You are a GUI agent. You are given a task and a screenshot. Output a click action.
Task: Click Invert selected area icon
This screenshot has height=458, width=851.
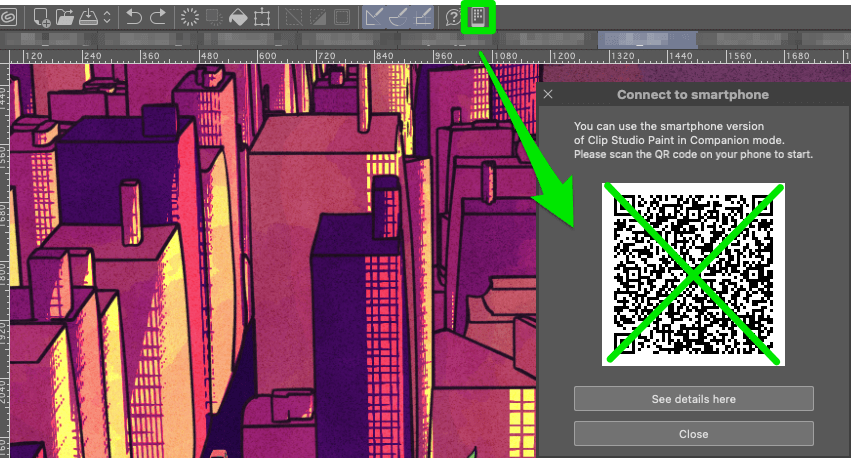click(x=317, y=17)
